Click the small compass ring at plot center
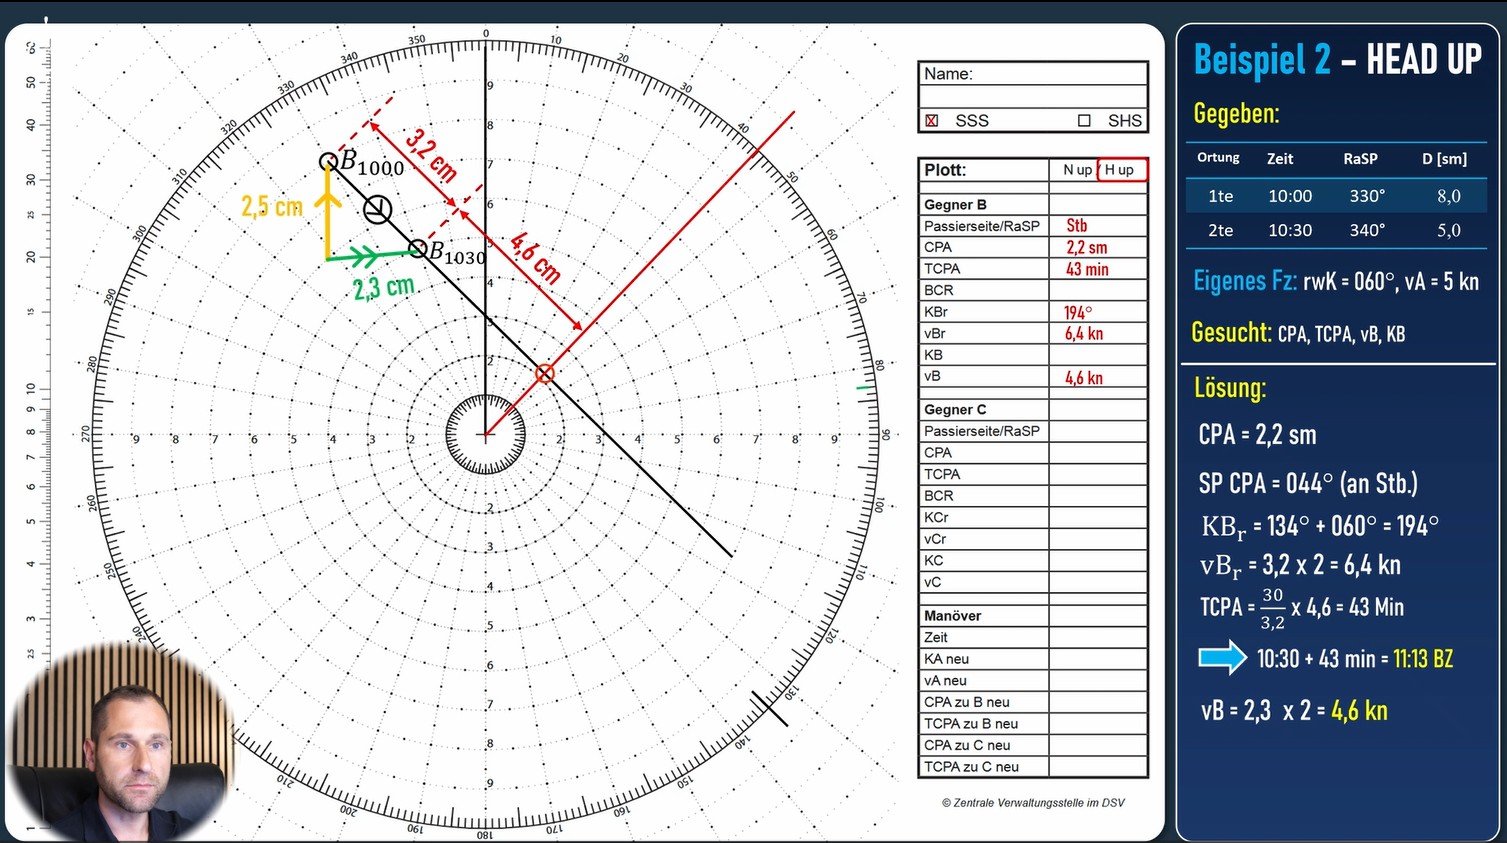1507x843 pixels. pos(486,435)
